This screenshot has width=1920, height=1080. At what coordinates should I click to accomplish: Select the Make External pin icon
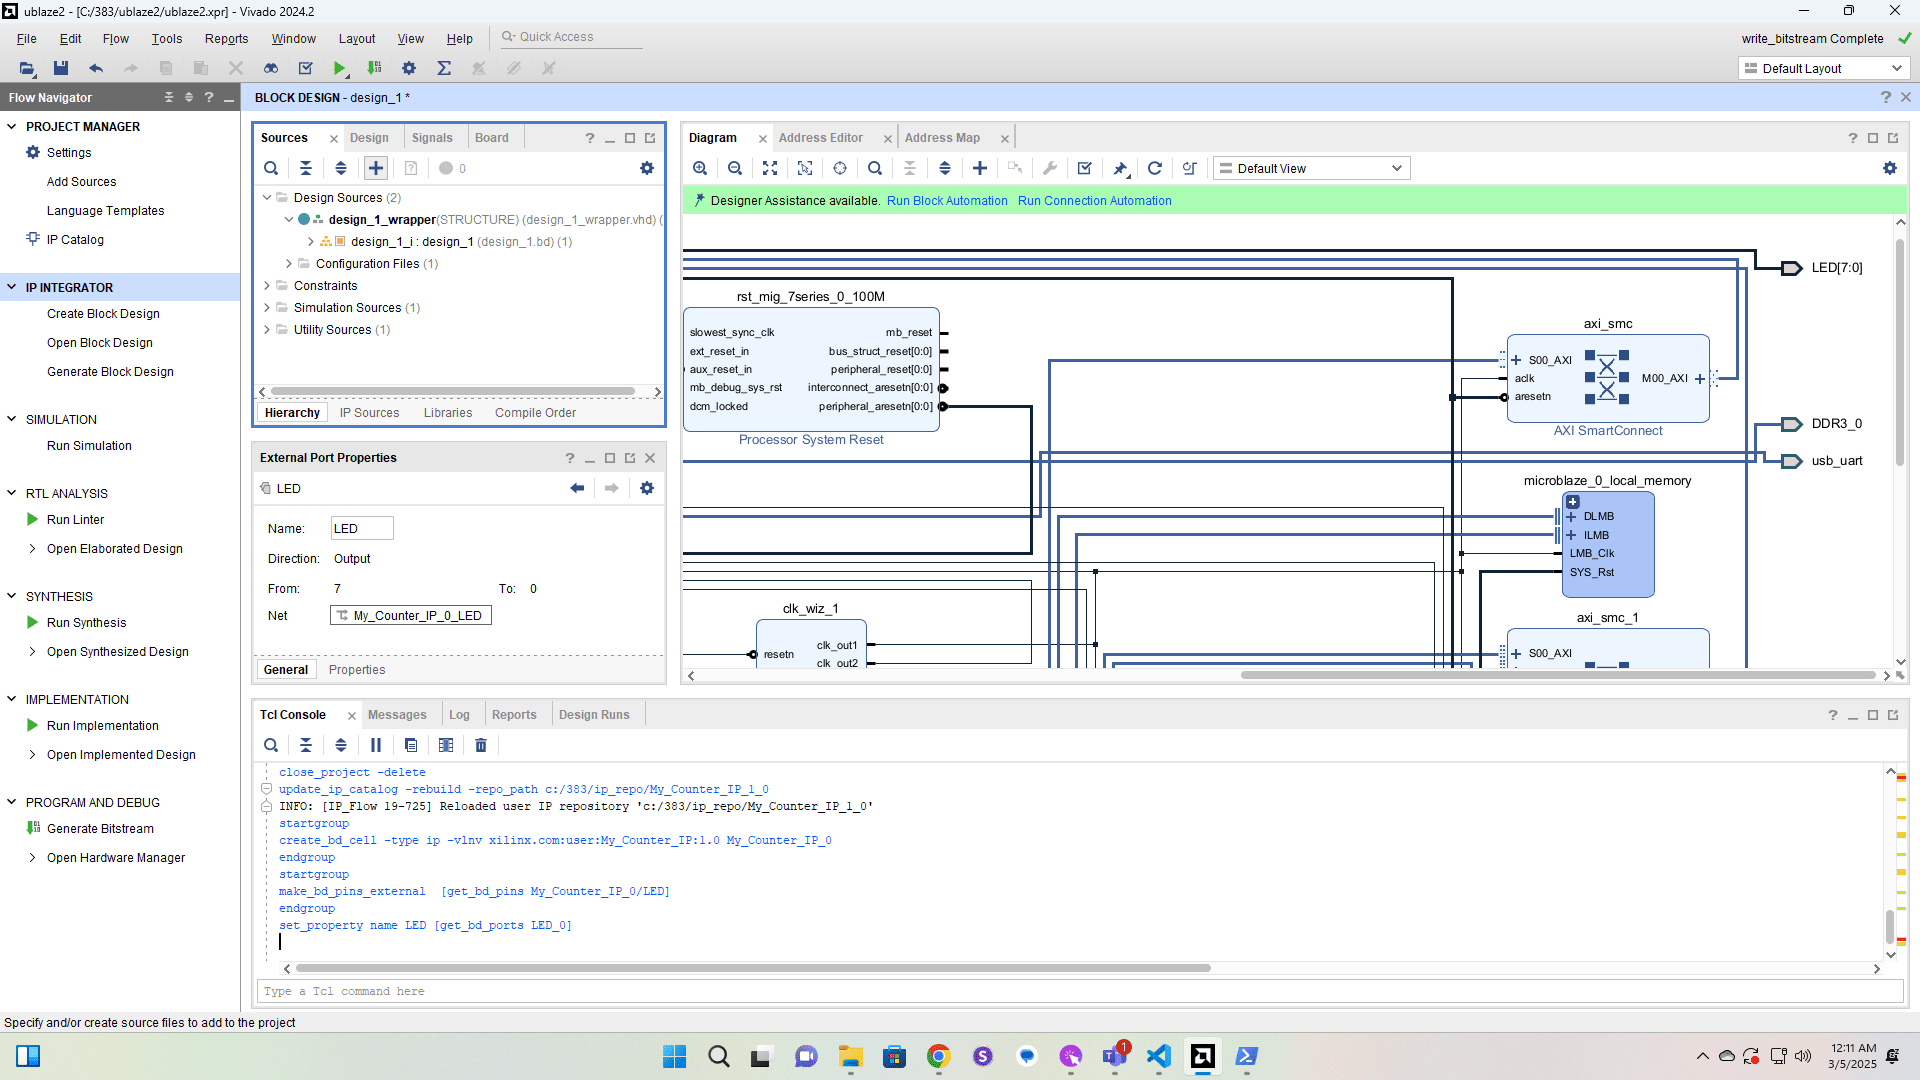[x=1120, y=168]
